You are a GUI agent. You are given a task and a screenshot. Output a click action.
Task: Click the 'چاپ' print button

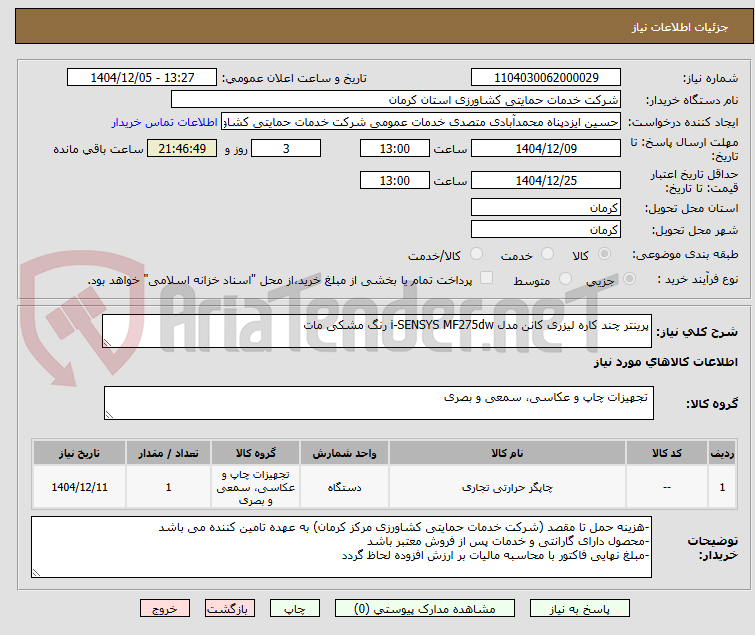tap(295, 609)
